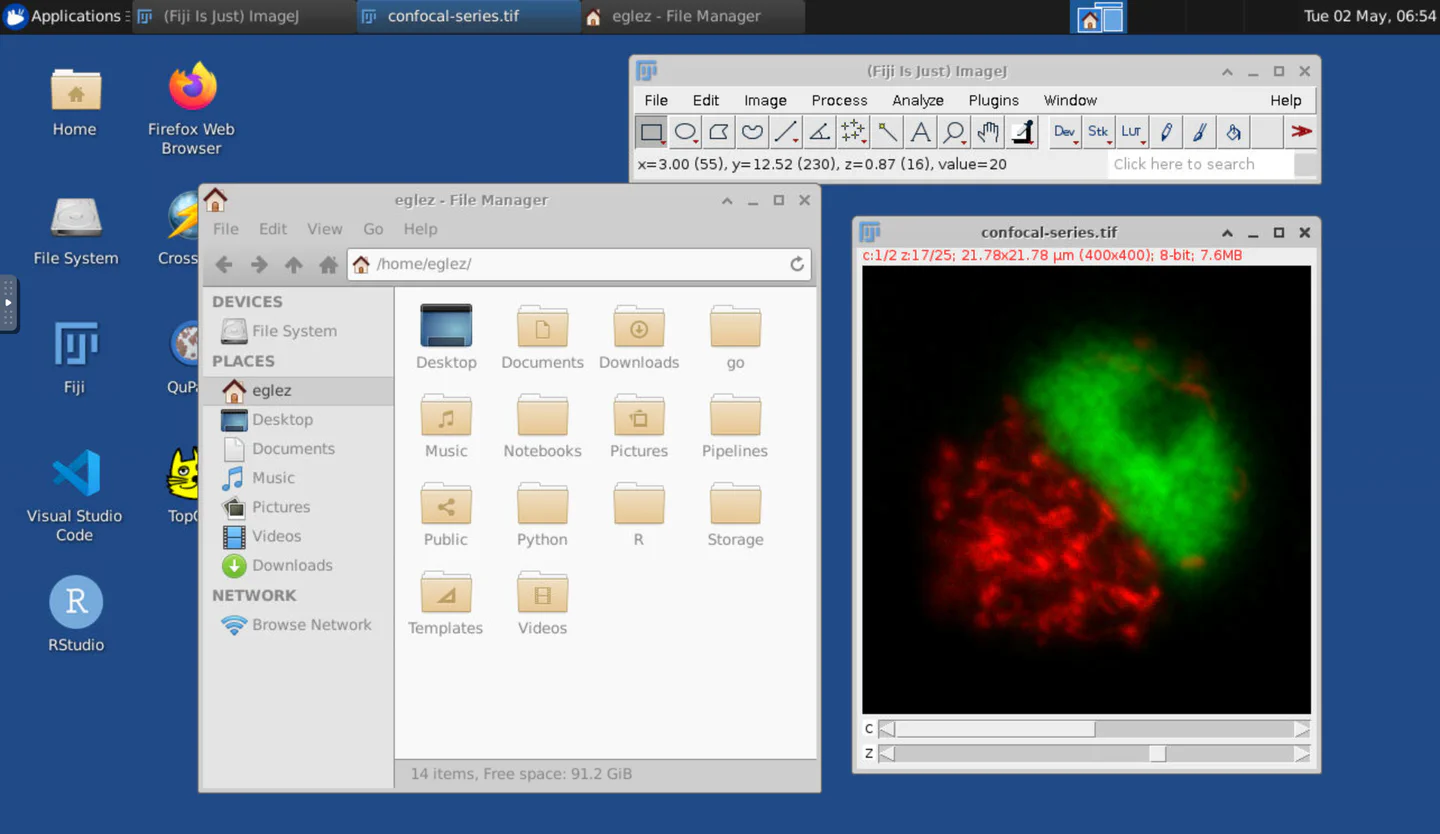Viewport: 1440px width, 834px height.
Task: Select the Text tool (letter A)
Action: [921, 132]
